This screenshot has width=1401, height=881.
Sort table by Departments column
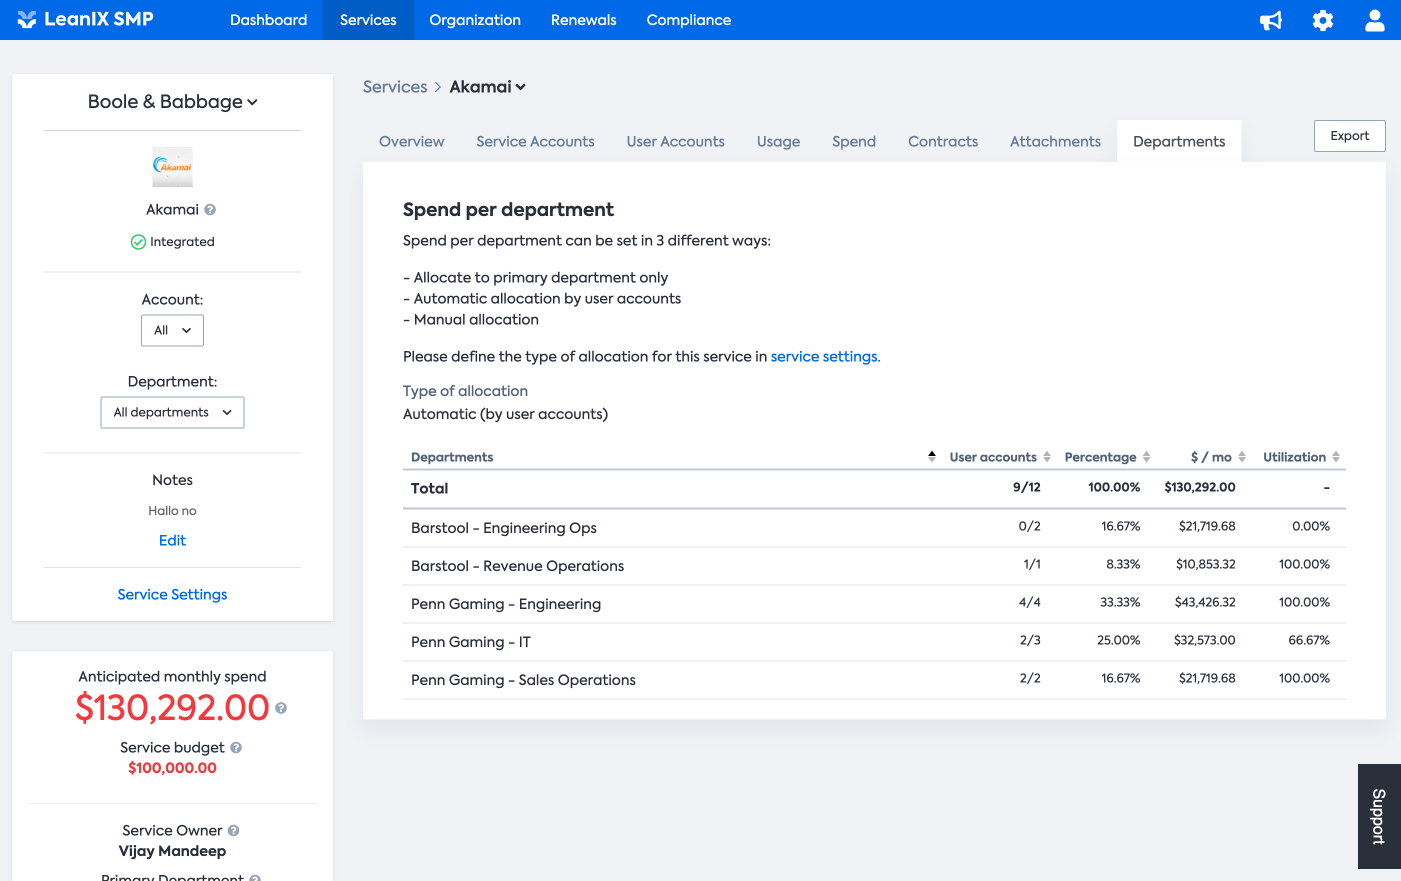click(452, 457)
